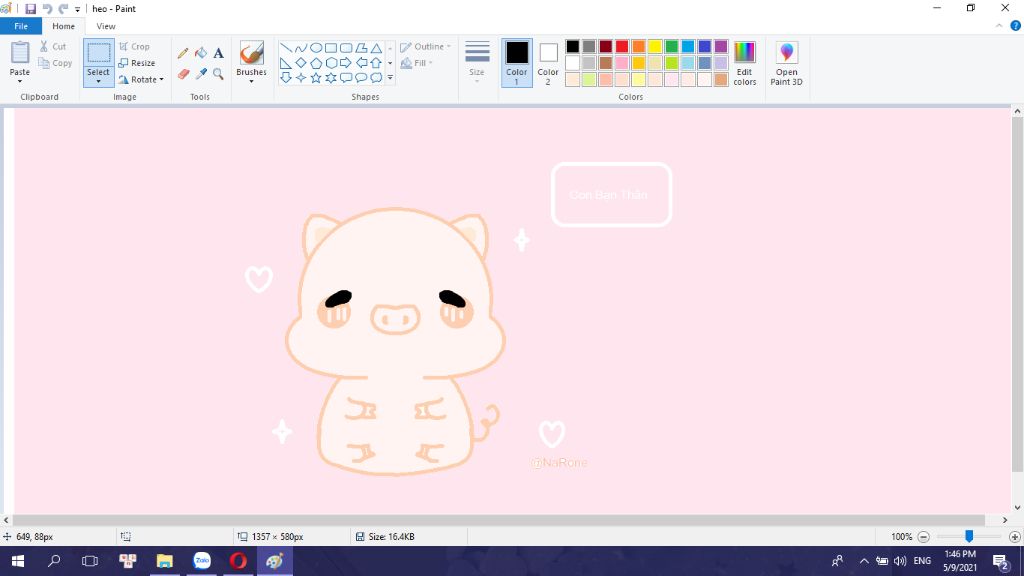Click the Windows Start button

(x=18, y=561)
